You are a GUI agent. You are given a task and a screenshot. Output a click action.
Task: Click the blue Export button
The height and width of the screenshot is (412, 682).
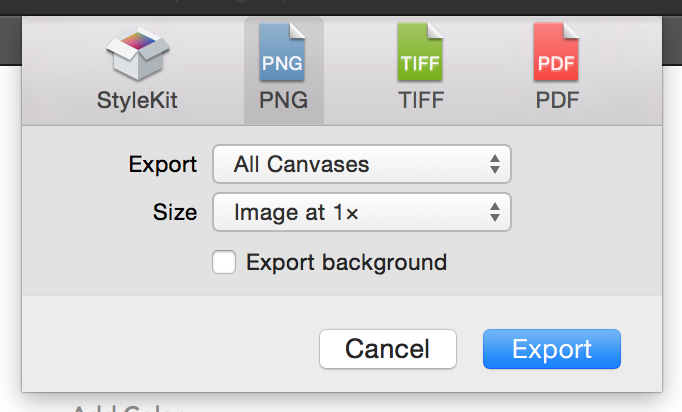point(551,349)
